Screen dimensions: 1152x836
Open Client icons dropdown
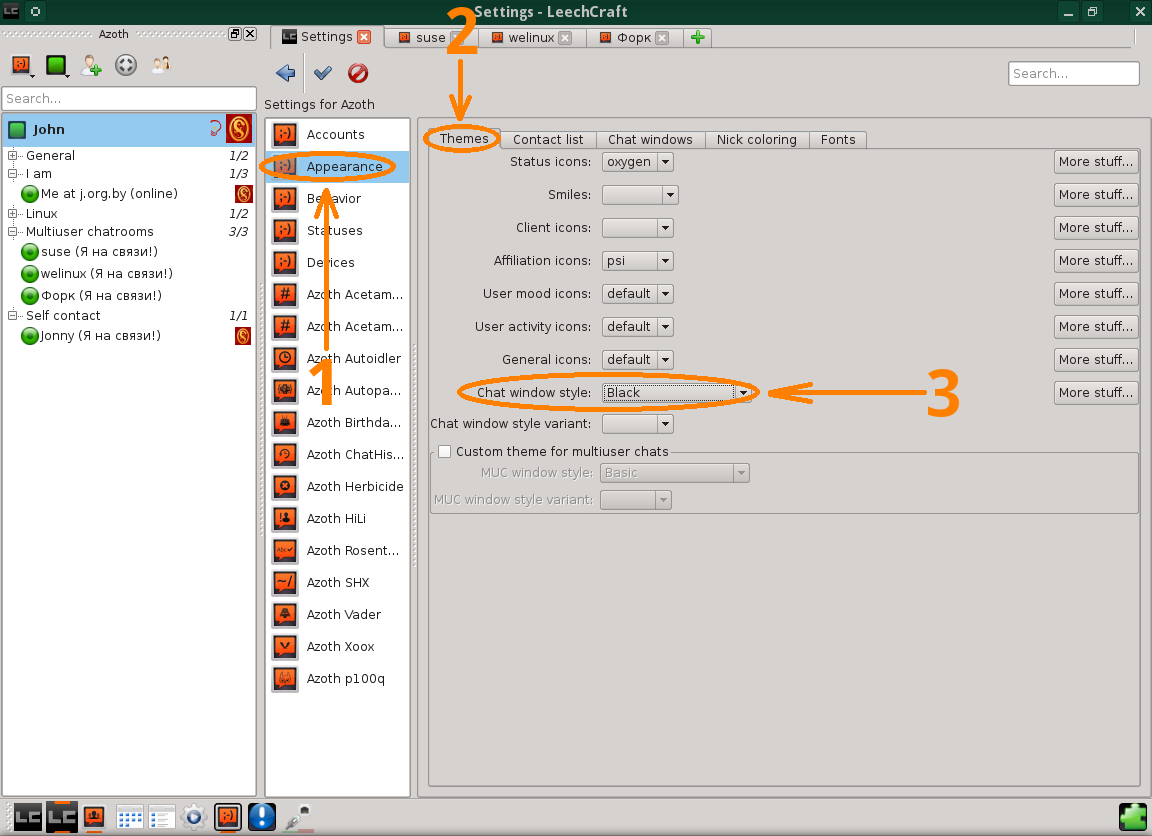coord(638,228)
